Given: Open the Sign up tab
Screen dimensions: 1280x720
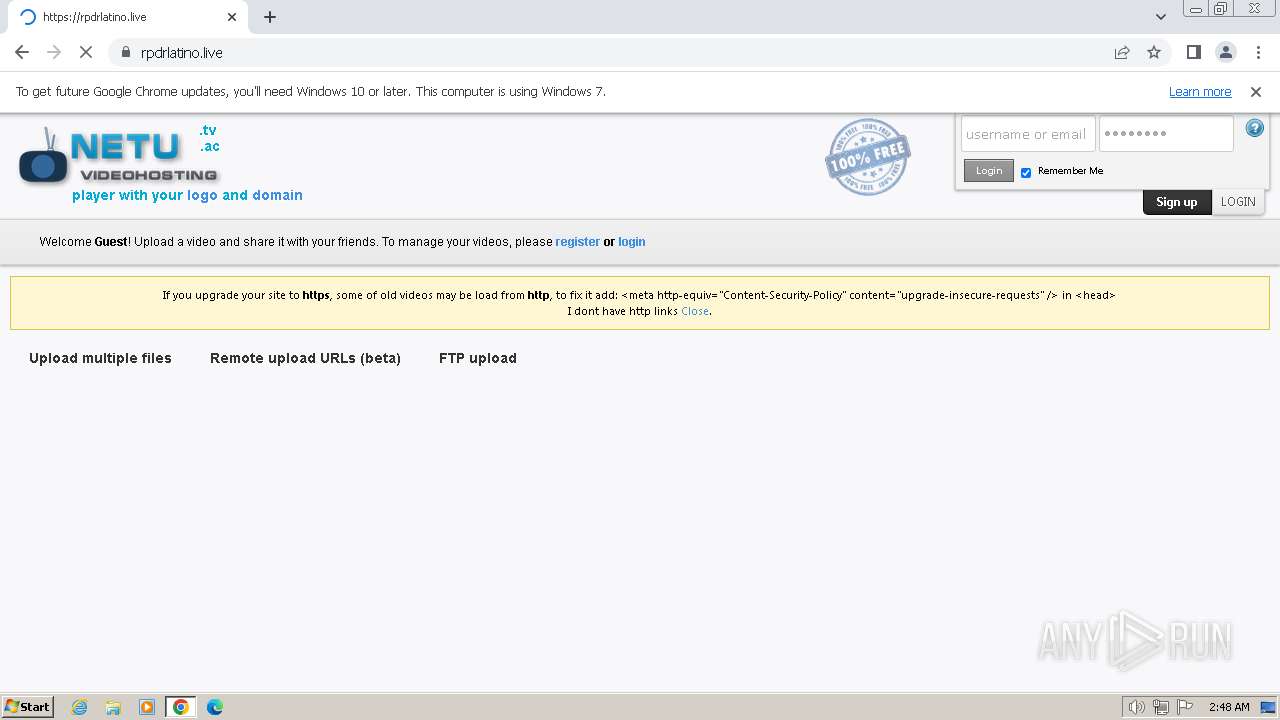Looking at the screenshot, I should pos(1176,202).
